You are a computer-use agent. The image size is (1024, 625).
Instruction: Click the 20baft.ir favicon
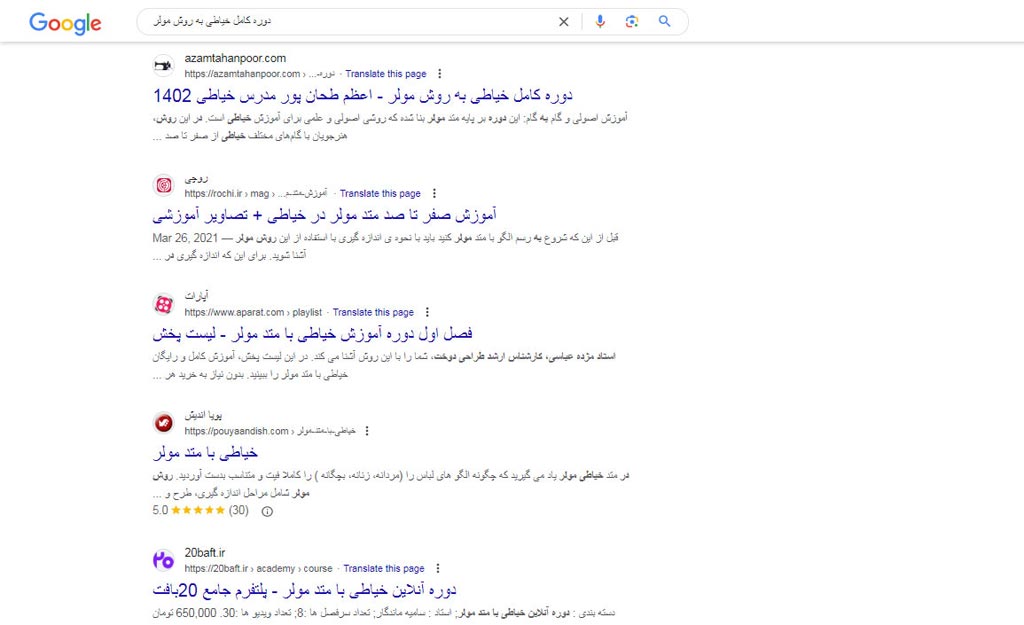(163, 558)
